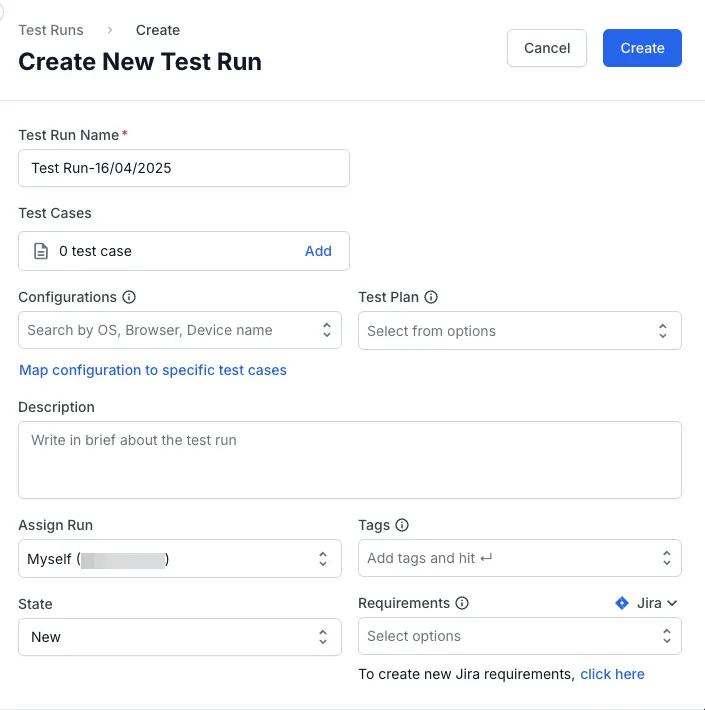Click the Jira diamond logo icon
Viewport: 705px width, 710px height.
pos(622,603)
